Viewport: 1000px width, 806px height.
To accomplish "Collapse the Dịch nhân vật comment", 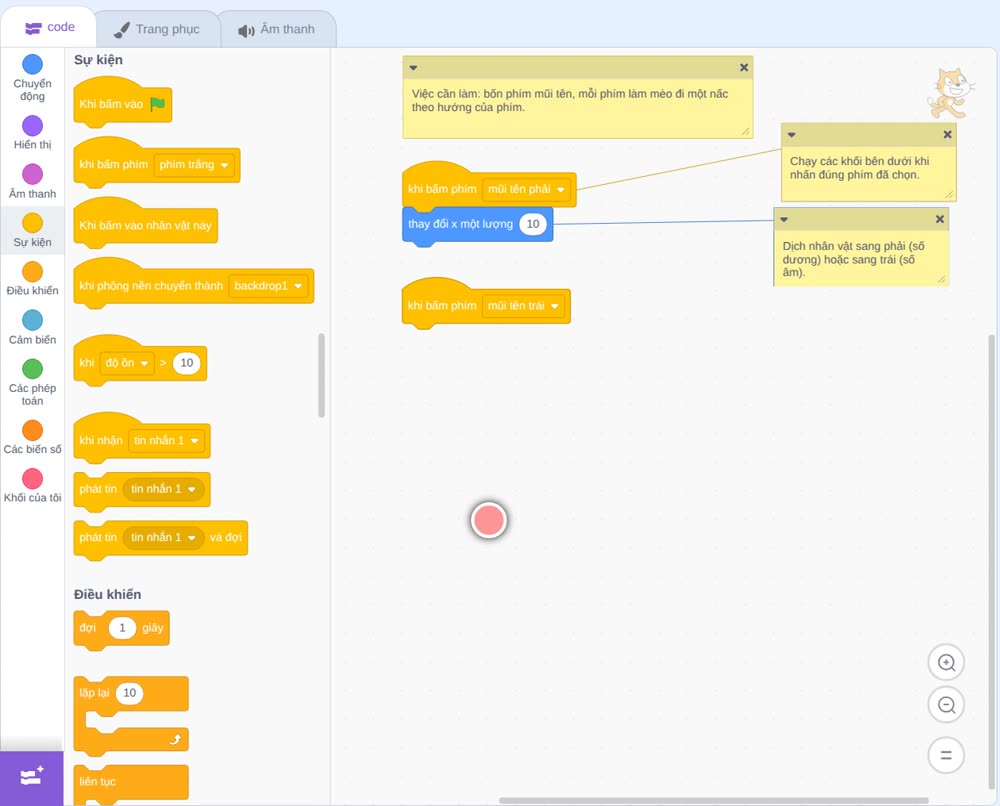I will coord(784,219).
